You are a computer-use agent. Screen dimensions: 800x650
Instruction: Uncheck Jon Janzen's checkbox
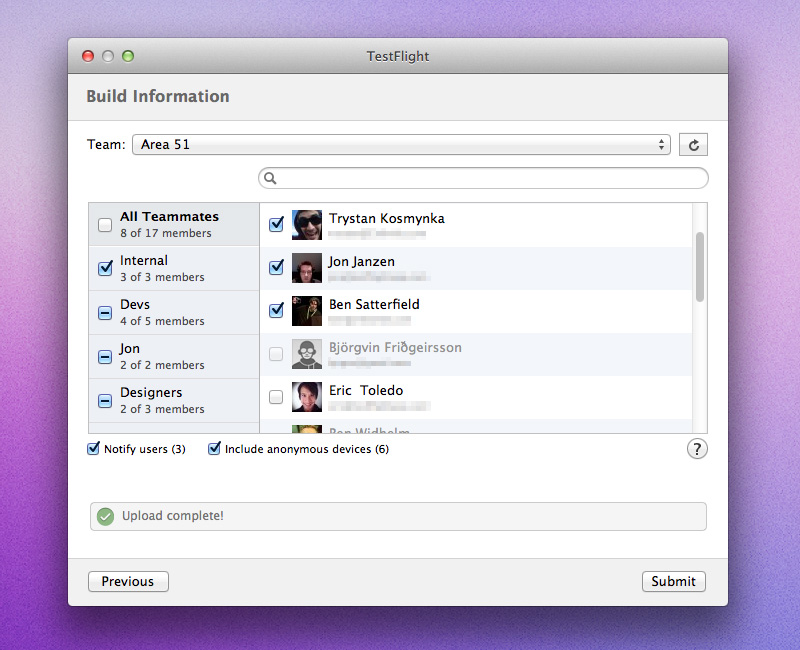click(x=277, y=266)
